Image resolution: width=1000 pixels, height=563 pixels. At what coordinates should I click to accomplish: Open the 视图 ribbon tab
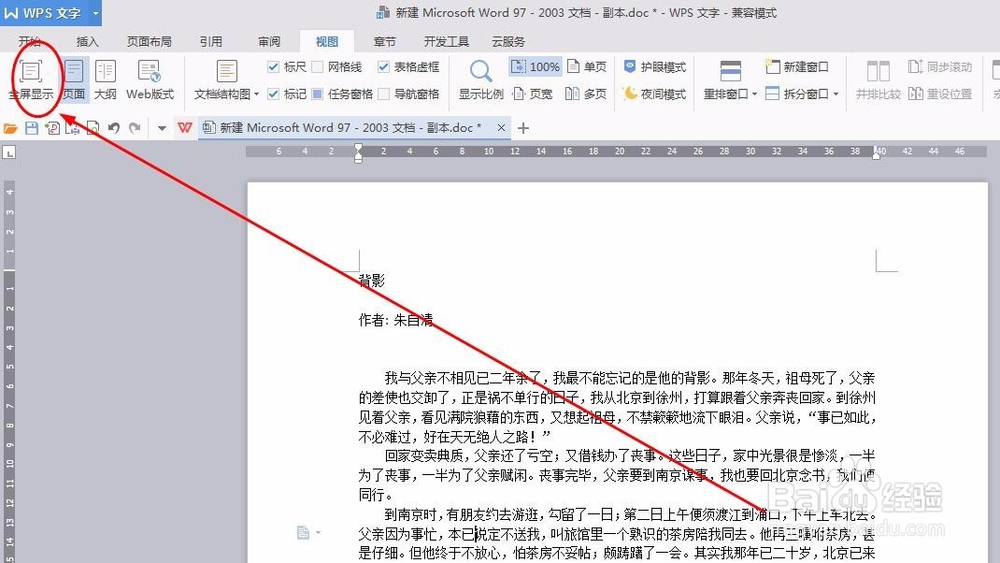click(327, 41)
